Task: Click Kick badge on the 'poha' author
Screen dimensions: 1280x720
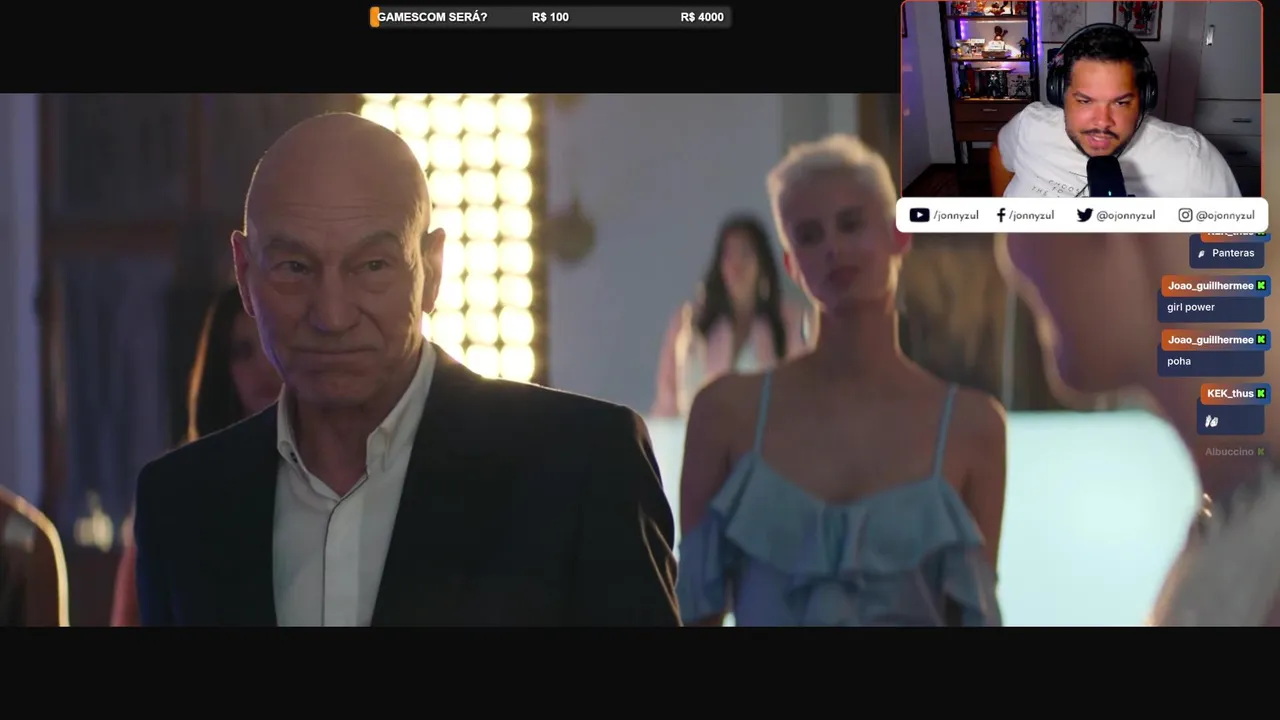Action: 1261,339
